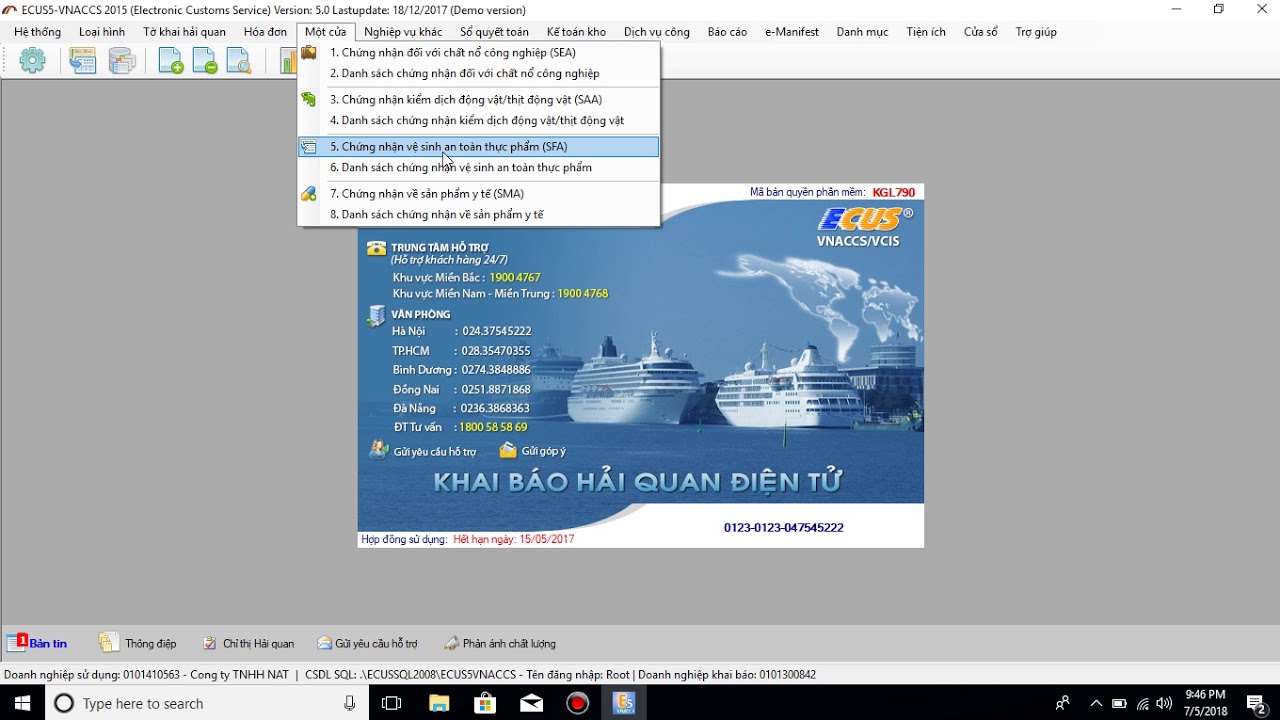Click the Bản tin news icon
Image resolution: width=1280 pixels, height=720 pixels.
17,642
